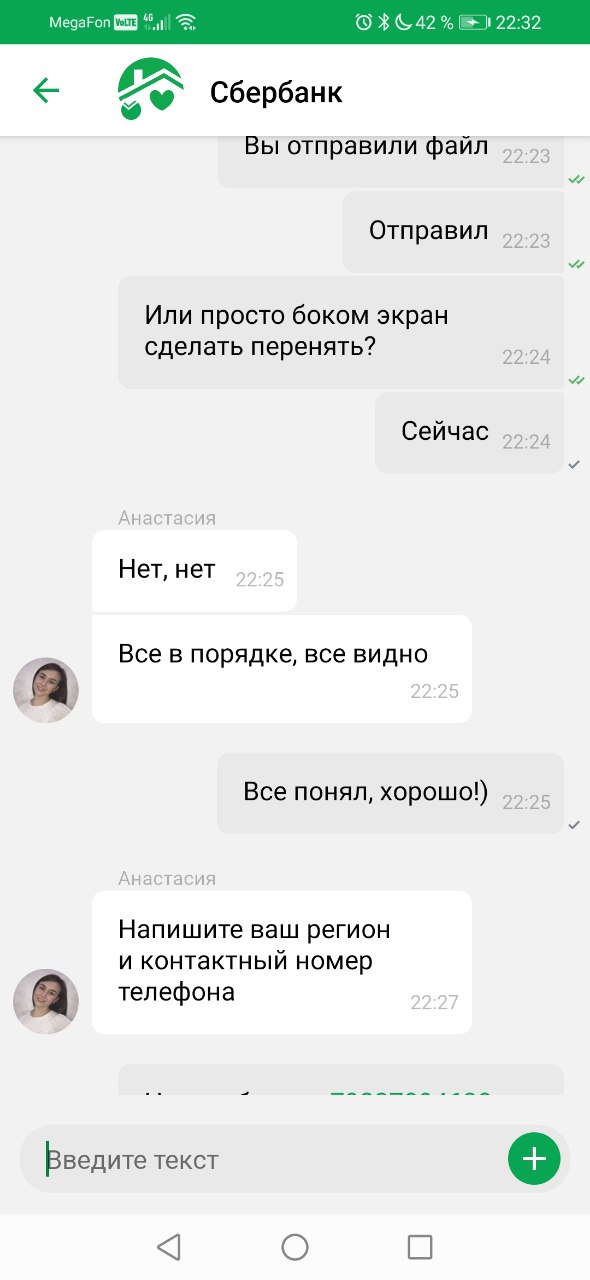The width and height of the screenshot is (590, 1280).
Task: Tap the Android recent apps square button
Action: [x=420, y=1246]
